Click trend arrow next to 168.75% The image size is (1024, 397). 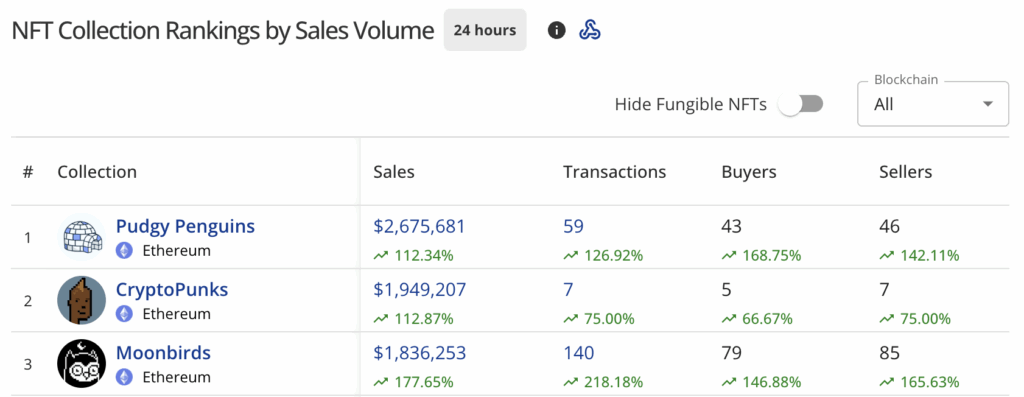pyautogui.click(x=729, y=256)
